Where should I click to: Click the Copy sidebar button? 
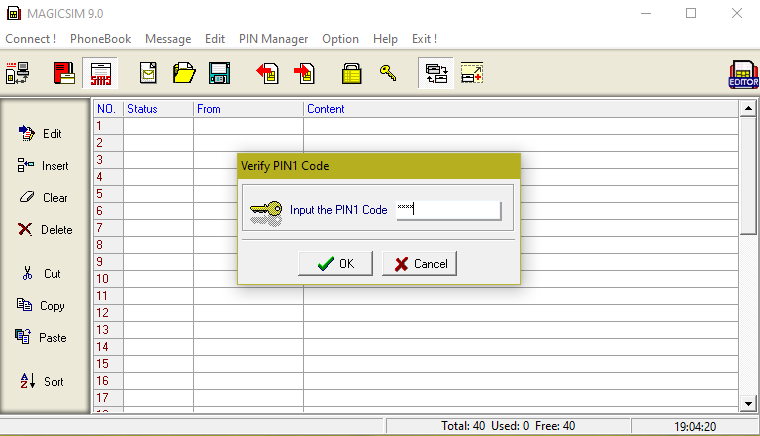pos(41,305)
